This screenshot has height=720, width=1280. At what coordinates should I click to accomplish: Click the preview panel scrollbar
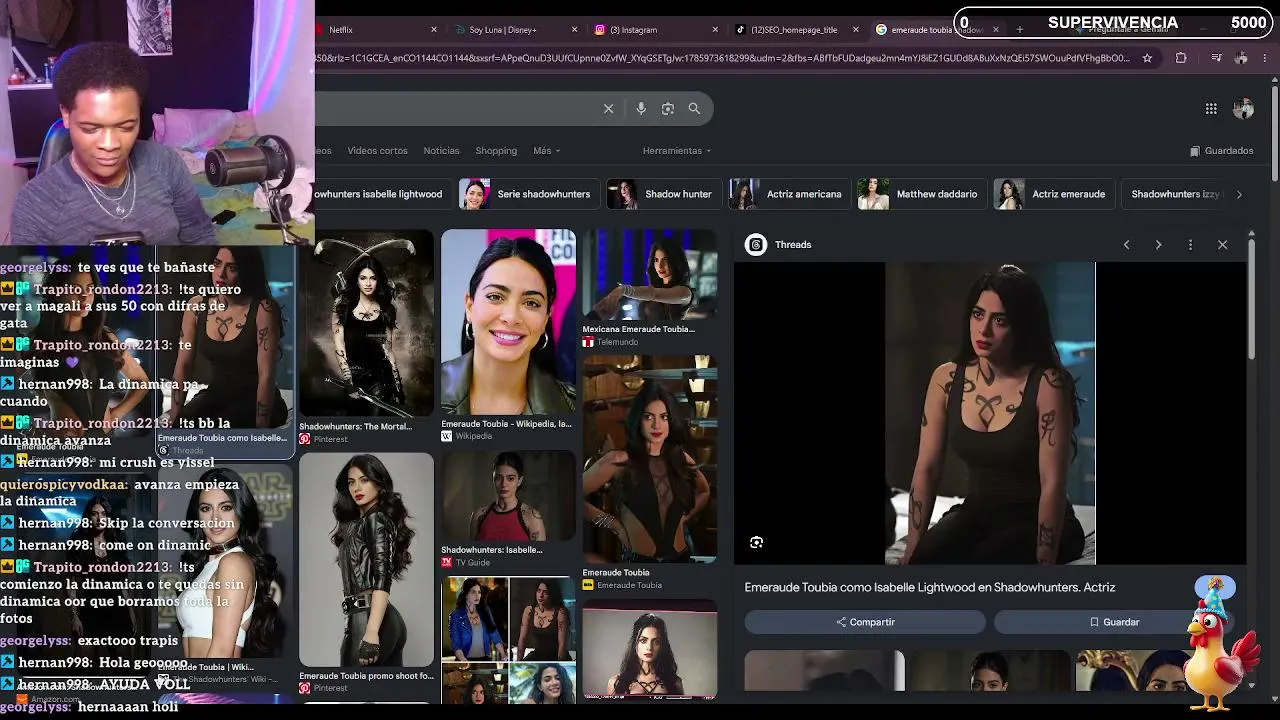tap(1251, 300)
